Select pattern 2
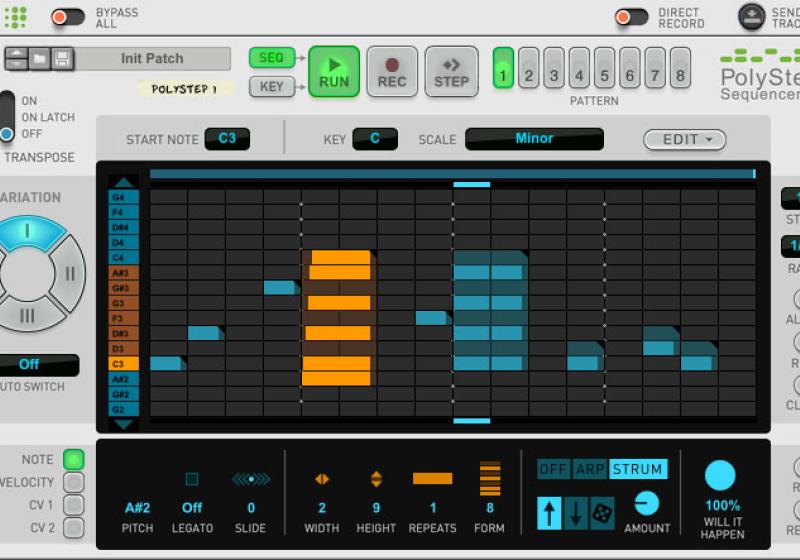 pyautogui.click(x=529, y=68)
